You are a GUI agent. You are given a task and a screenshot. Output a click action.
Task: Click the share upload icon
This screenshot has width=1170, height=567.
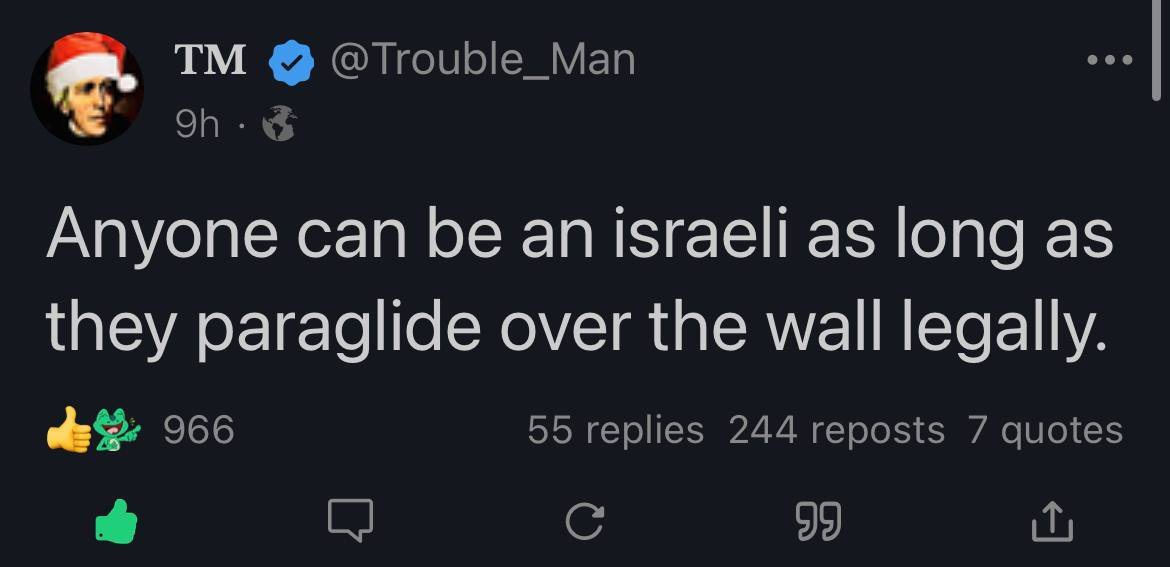[x=1051, y=521]
